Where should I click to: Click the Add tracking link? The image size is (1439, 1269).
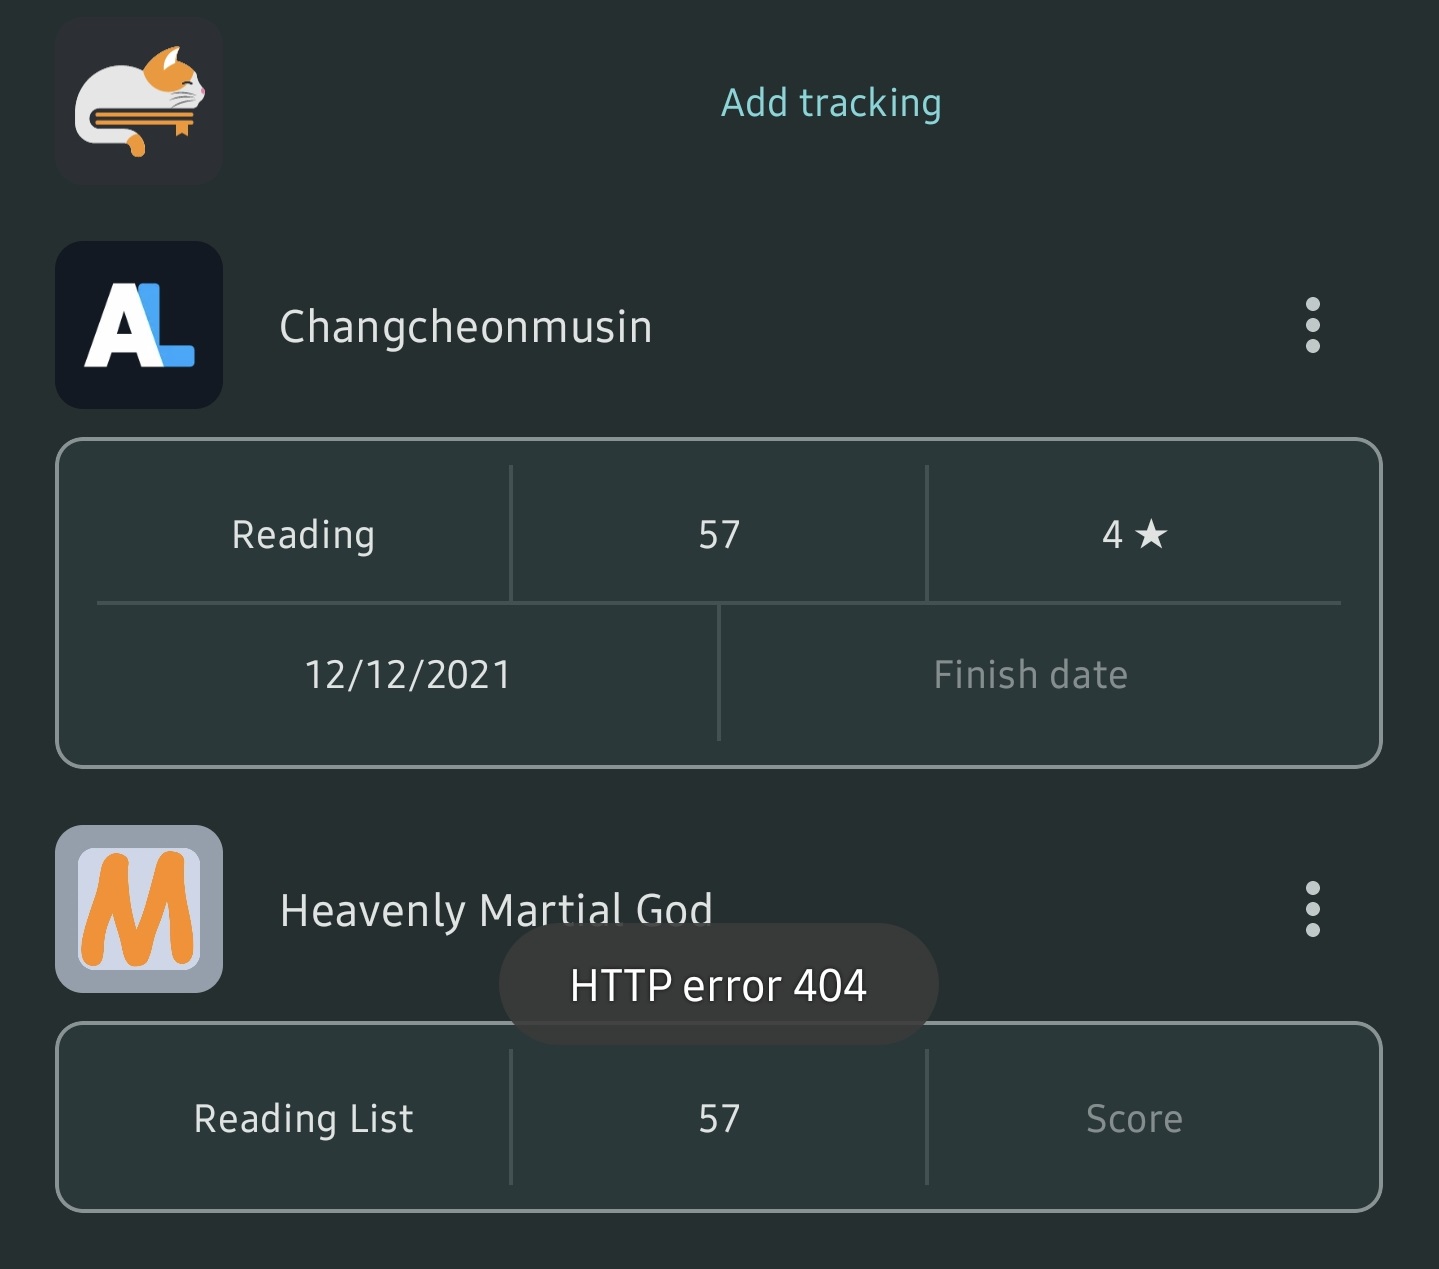coord(830,102)
